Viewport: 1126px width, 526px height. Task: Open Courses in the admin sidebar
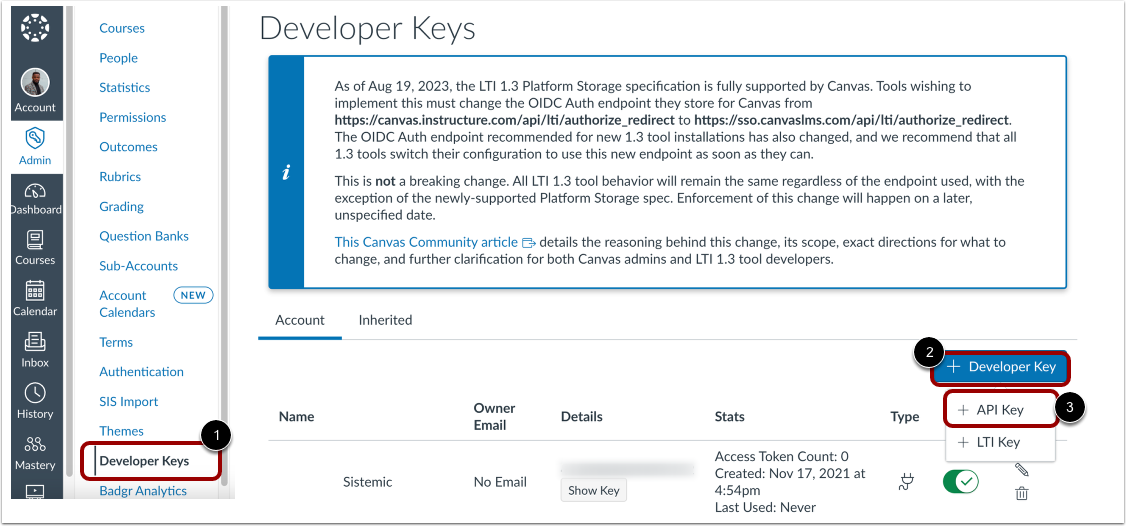coord(122,28)
